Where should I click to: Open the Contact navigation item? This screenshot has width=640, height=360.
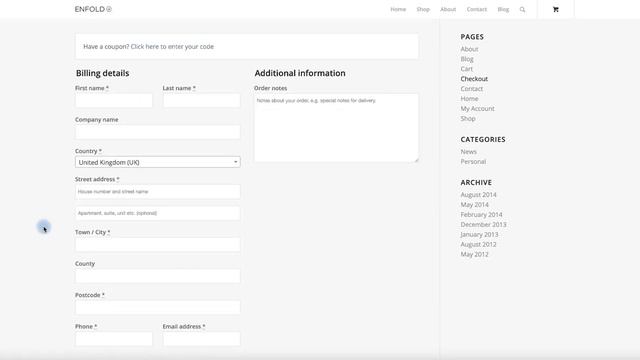477,9
